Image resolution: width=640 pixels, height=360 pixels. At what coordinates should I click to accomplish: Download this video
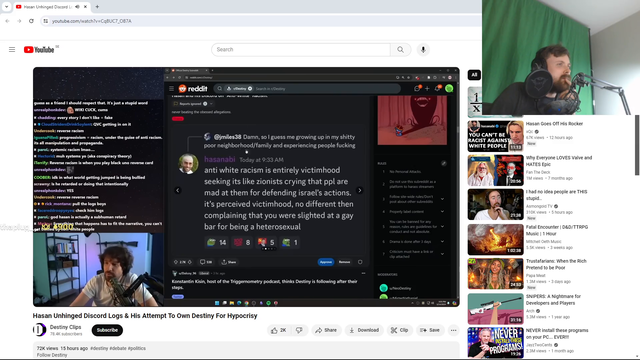[x=364, y=330]
